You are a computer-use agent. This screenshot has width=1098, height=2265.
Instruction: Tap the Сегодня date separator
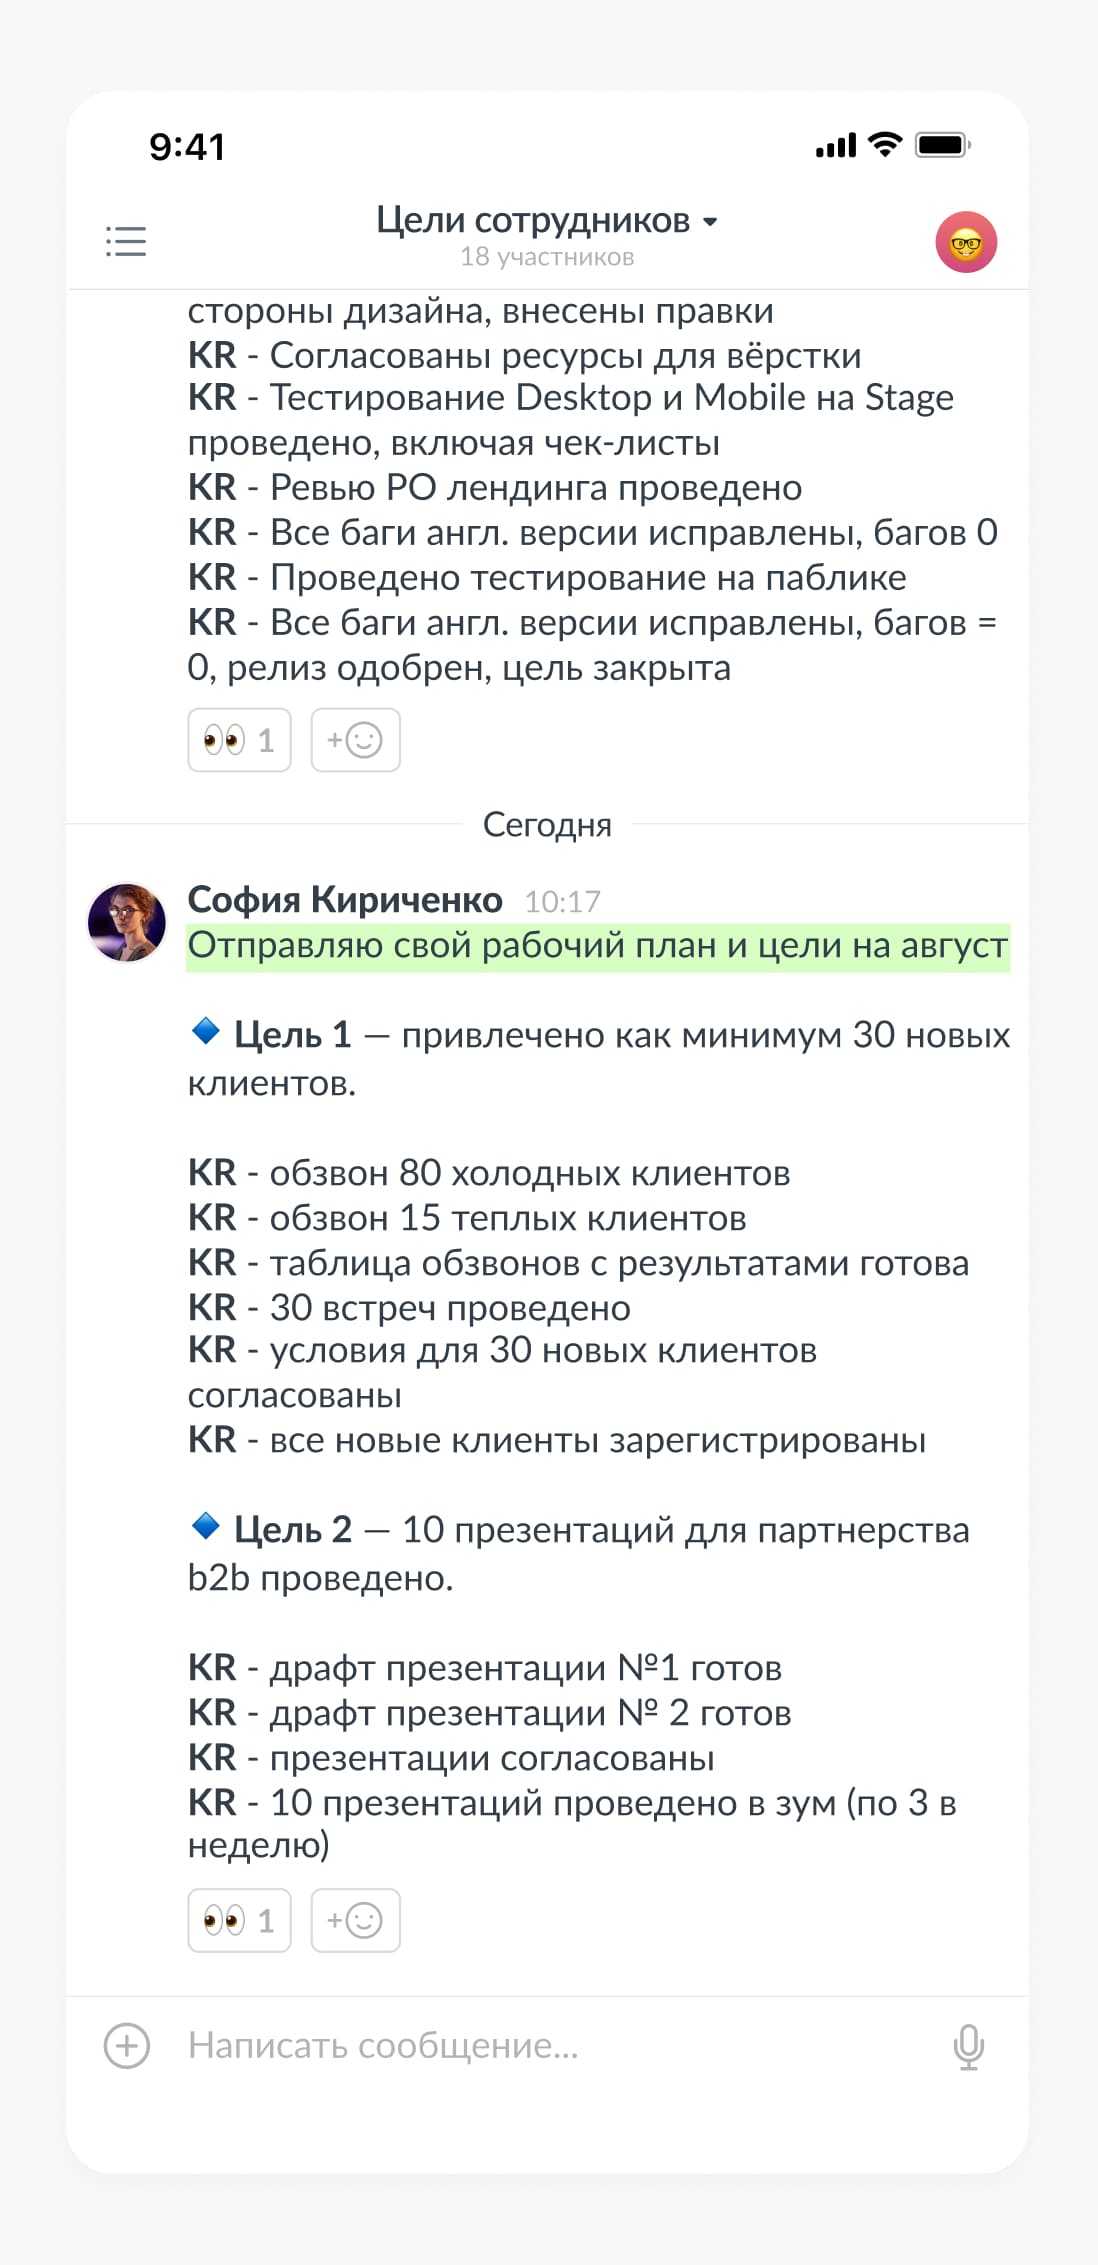pos(547,825)
